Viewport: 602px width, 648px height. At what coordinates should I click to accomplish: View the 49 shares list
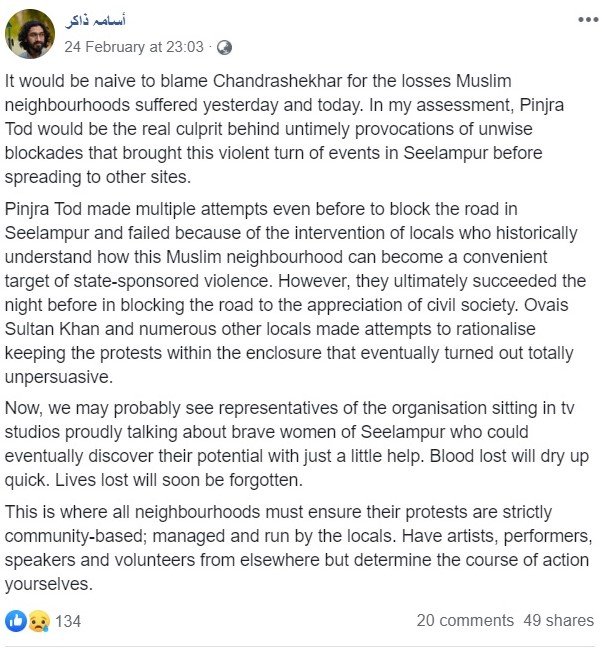(x=558, y=620)
